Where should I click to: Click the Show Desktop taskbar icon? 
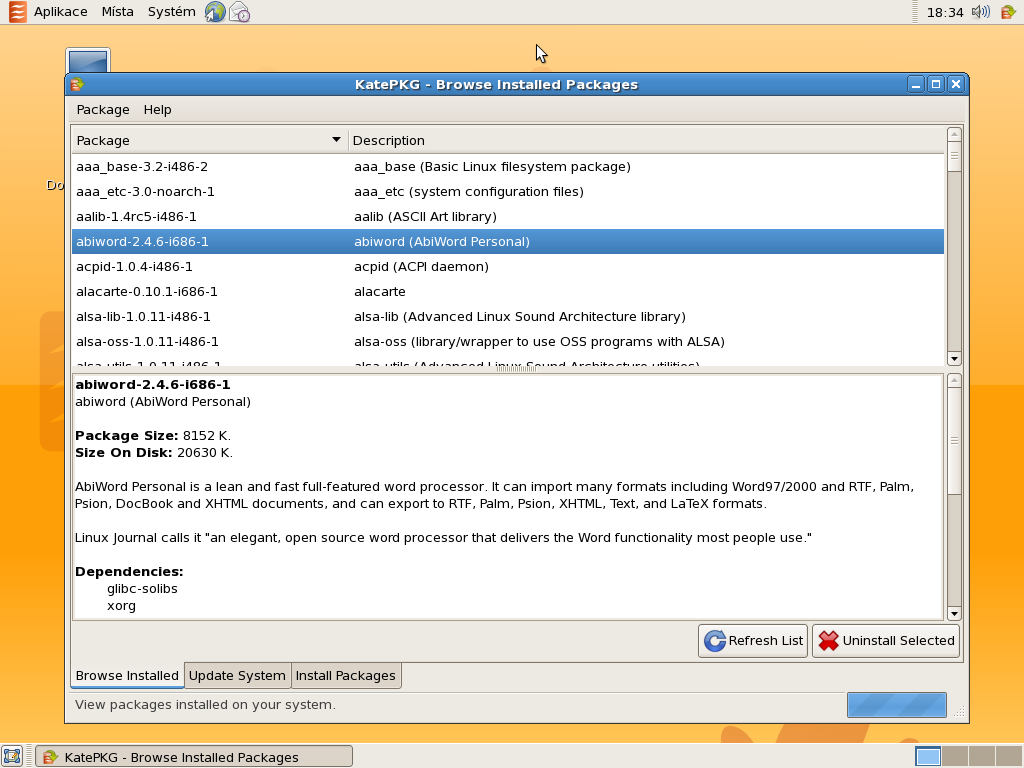pyautogui.click(x=12, y=756)
